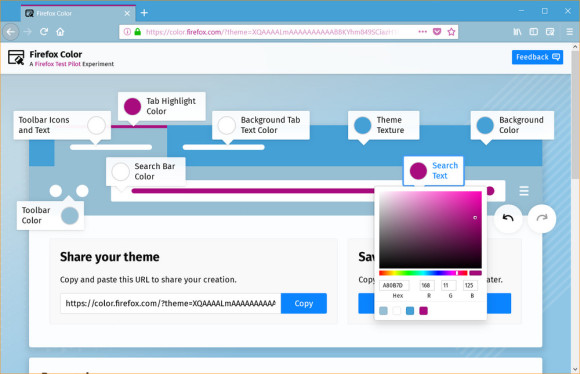Switch to the Firefox Color tab

click(78, 13)
